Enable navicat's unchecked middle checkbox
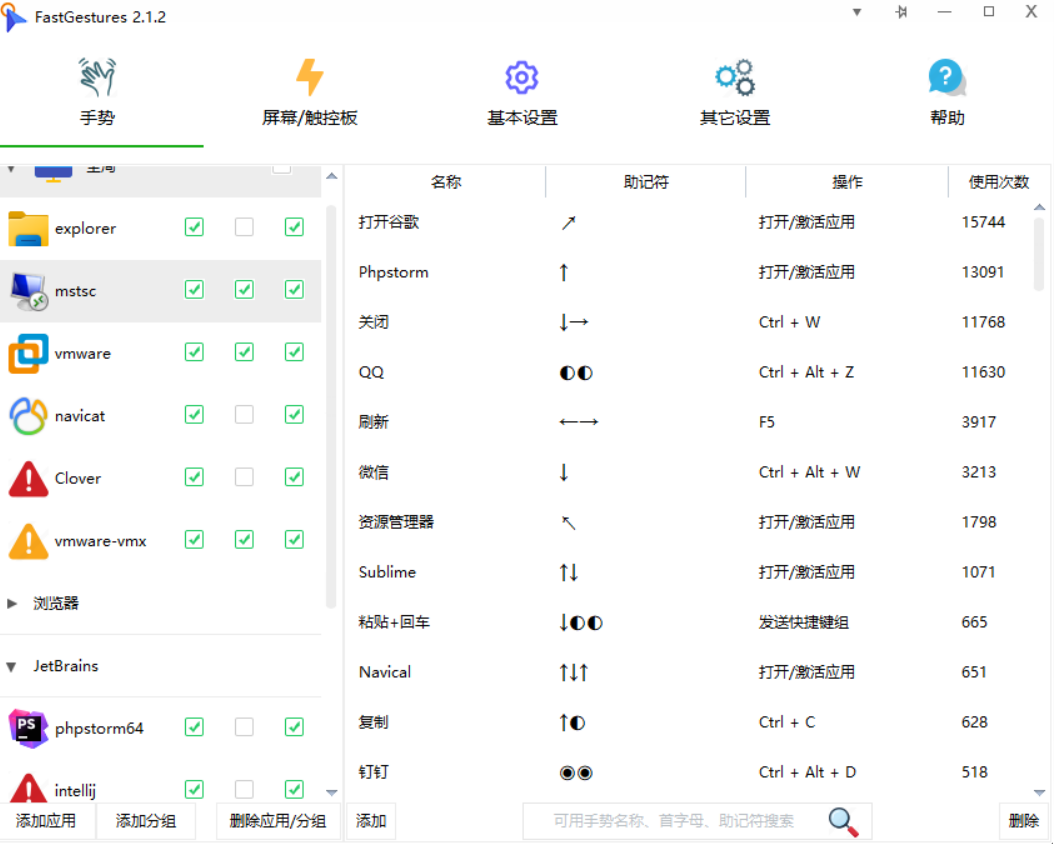1054x844 pixels. 244,415
